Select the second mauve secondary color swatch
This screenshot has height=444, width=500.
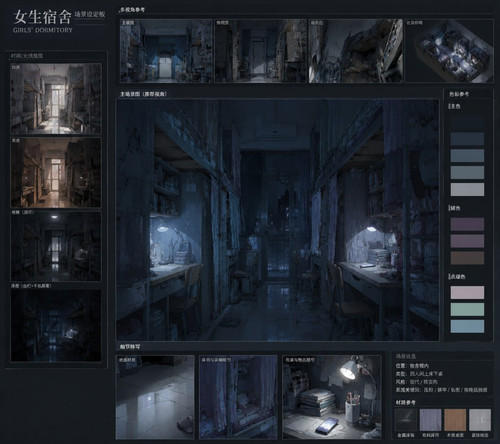click(467, 241)
